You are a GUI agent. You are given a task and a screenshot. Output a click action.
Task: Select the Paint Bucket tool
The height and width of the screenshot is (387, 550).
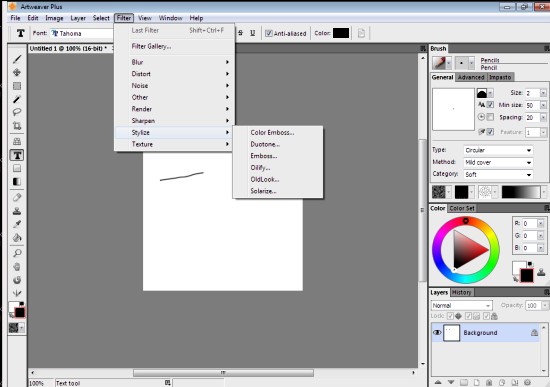[x=17, y=238]
